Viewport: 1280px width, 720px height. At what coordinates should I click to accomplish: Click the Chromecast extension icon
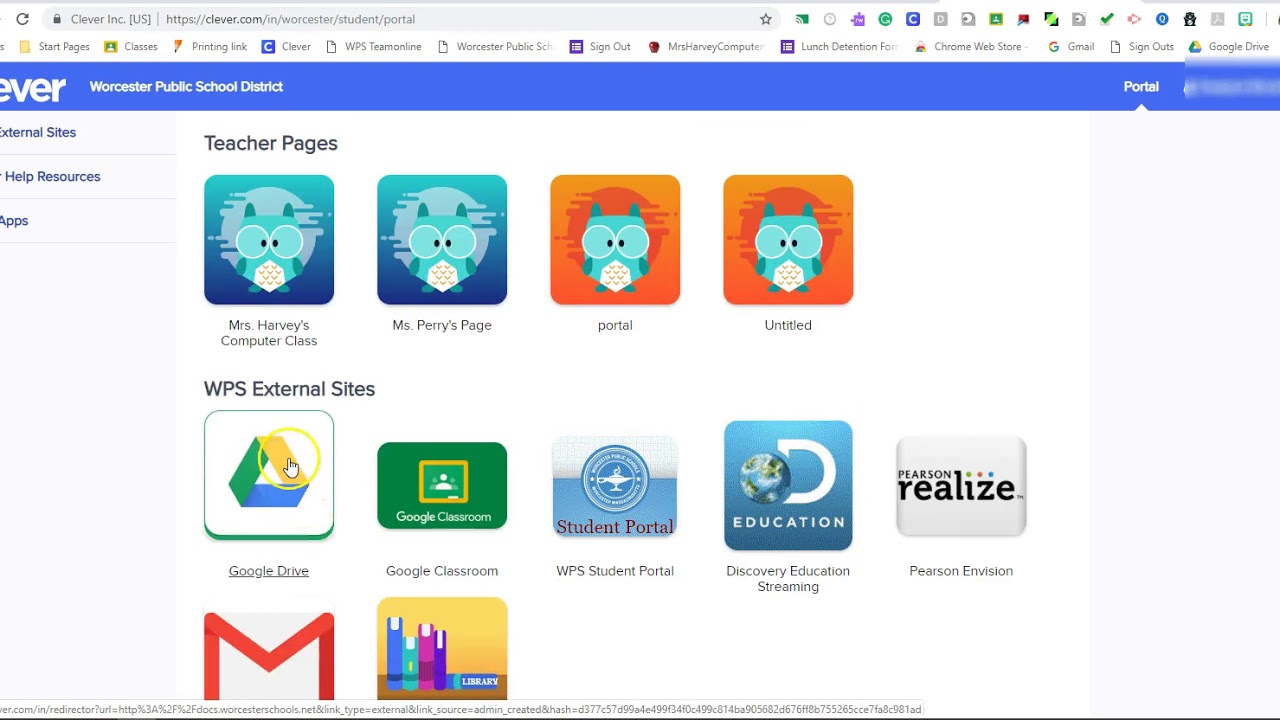(802, 19)
